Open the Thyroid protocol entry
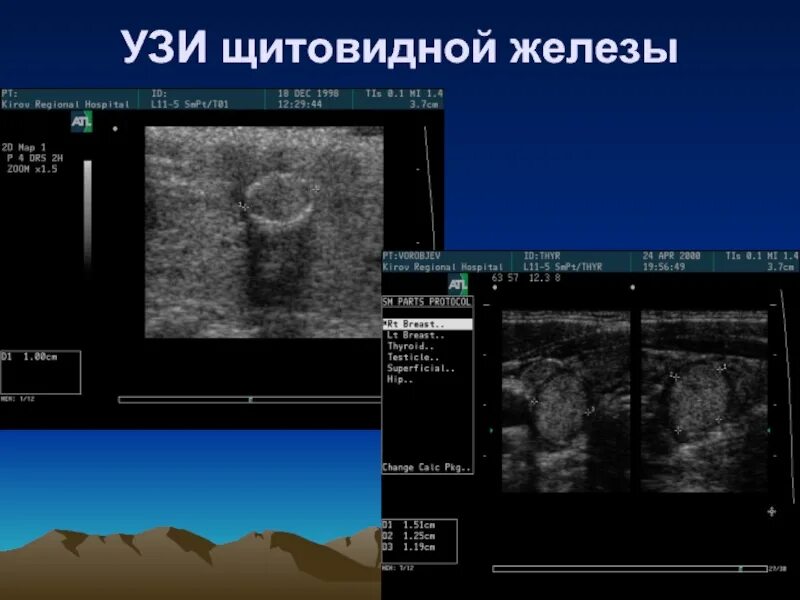 [x=410, y=346]
